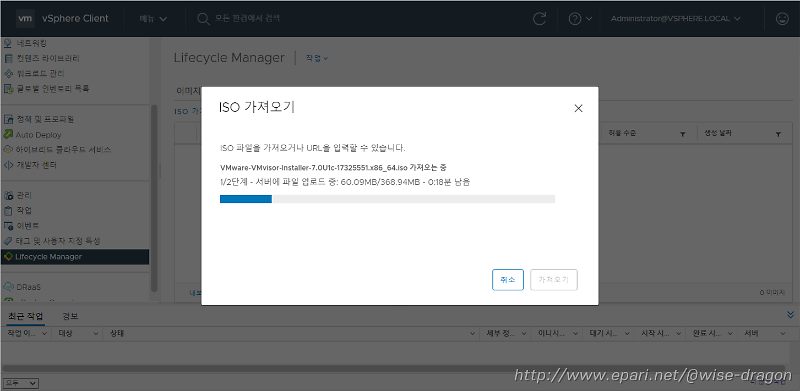The width and height of the screenshot is (800, 391).
Task: Click the Lifecycle Manager diamond icon
Action: (x=8, y=256)
